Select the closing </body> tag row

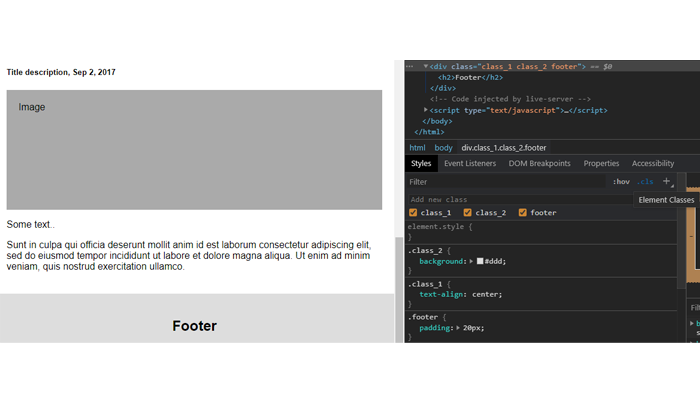437,121
